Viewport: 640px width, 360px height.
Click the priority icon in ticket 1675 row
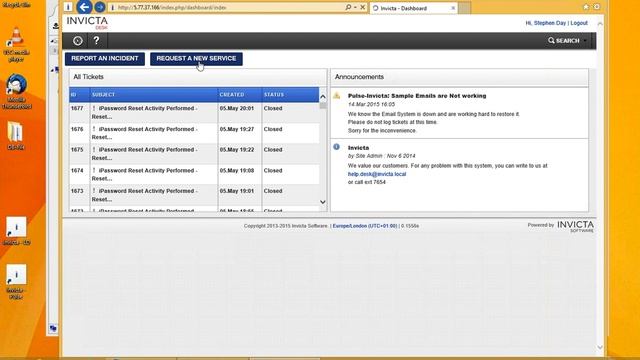(94, 150)
